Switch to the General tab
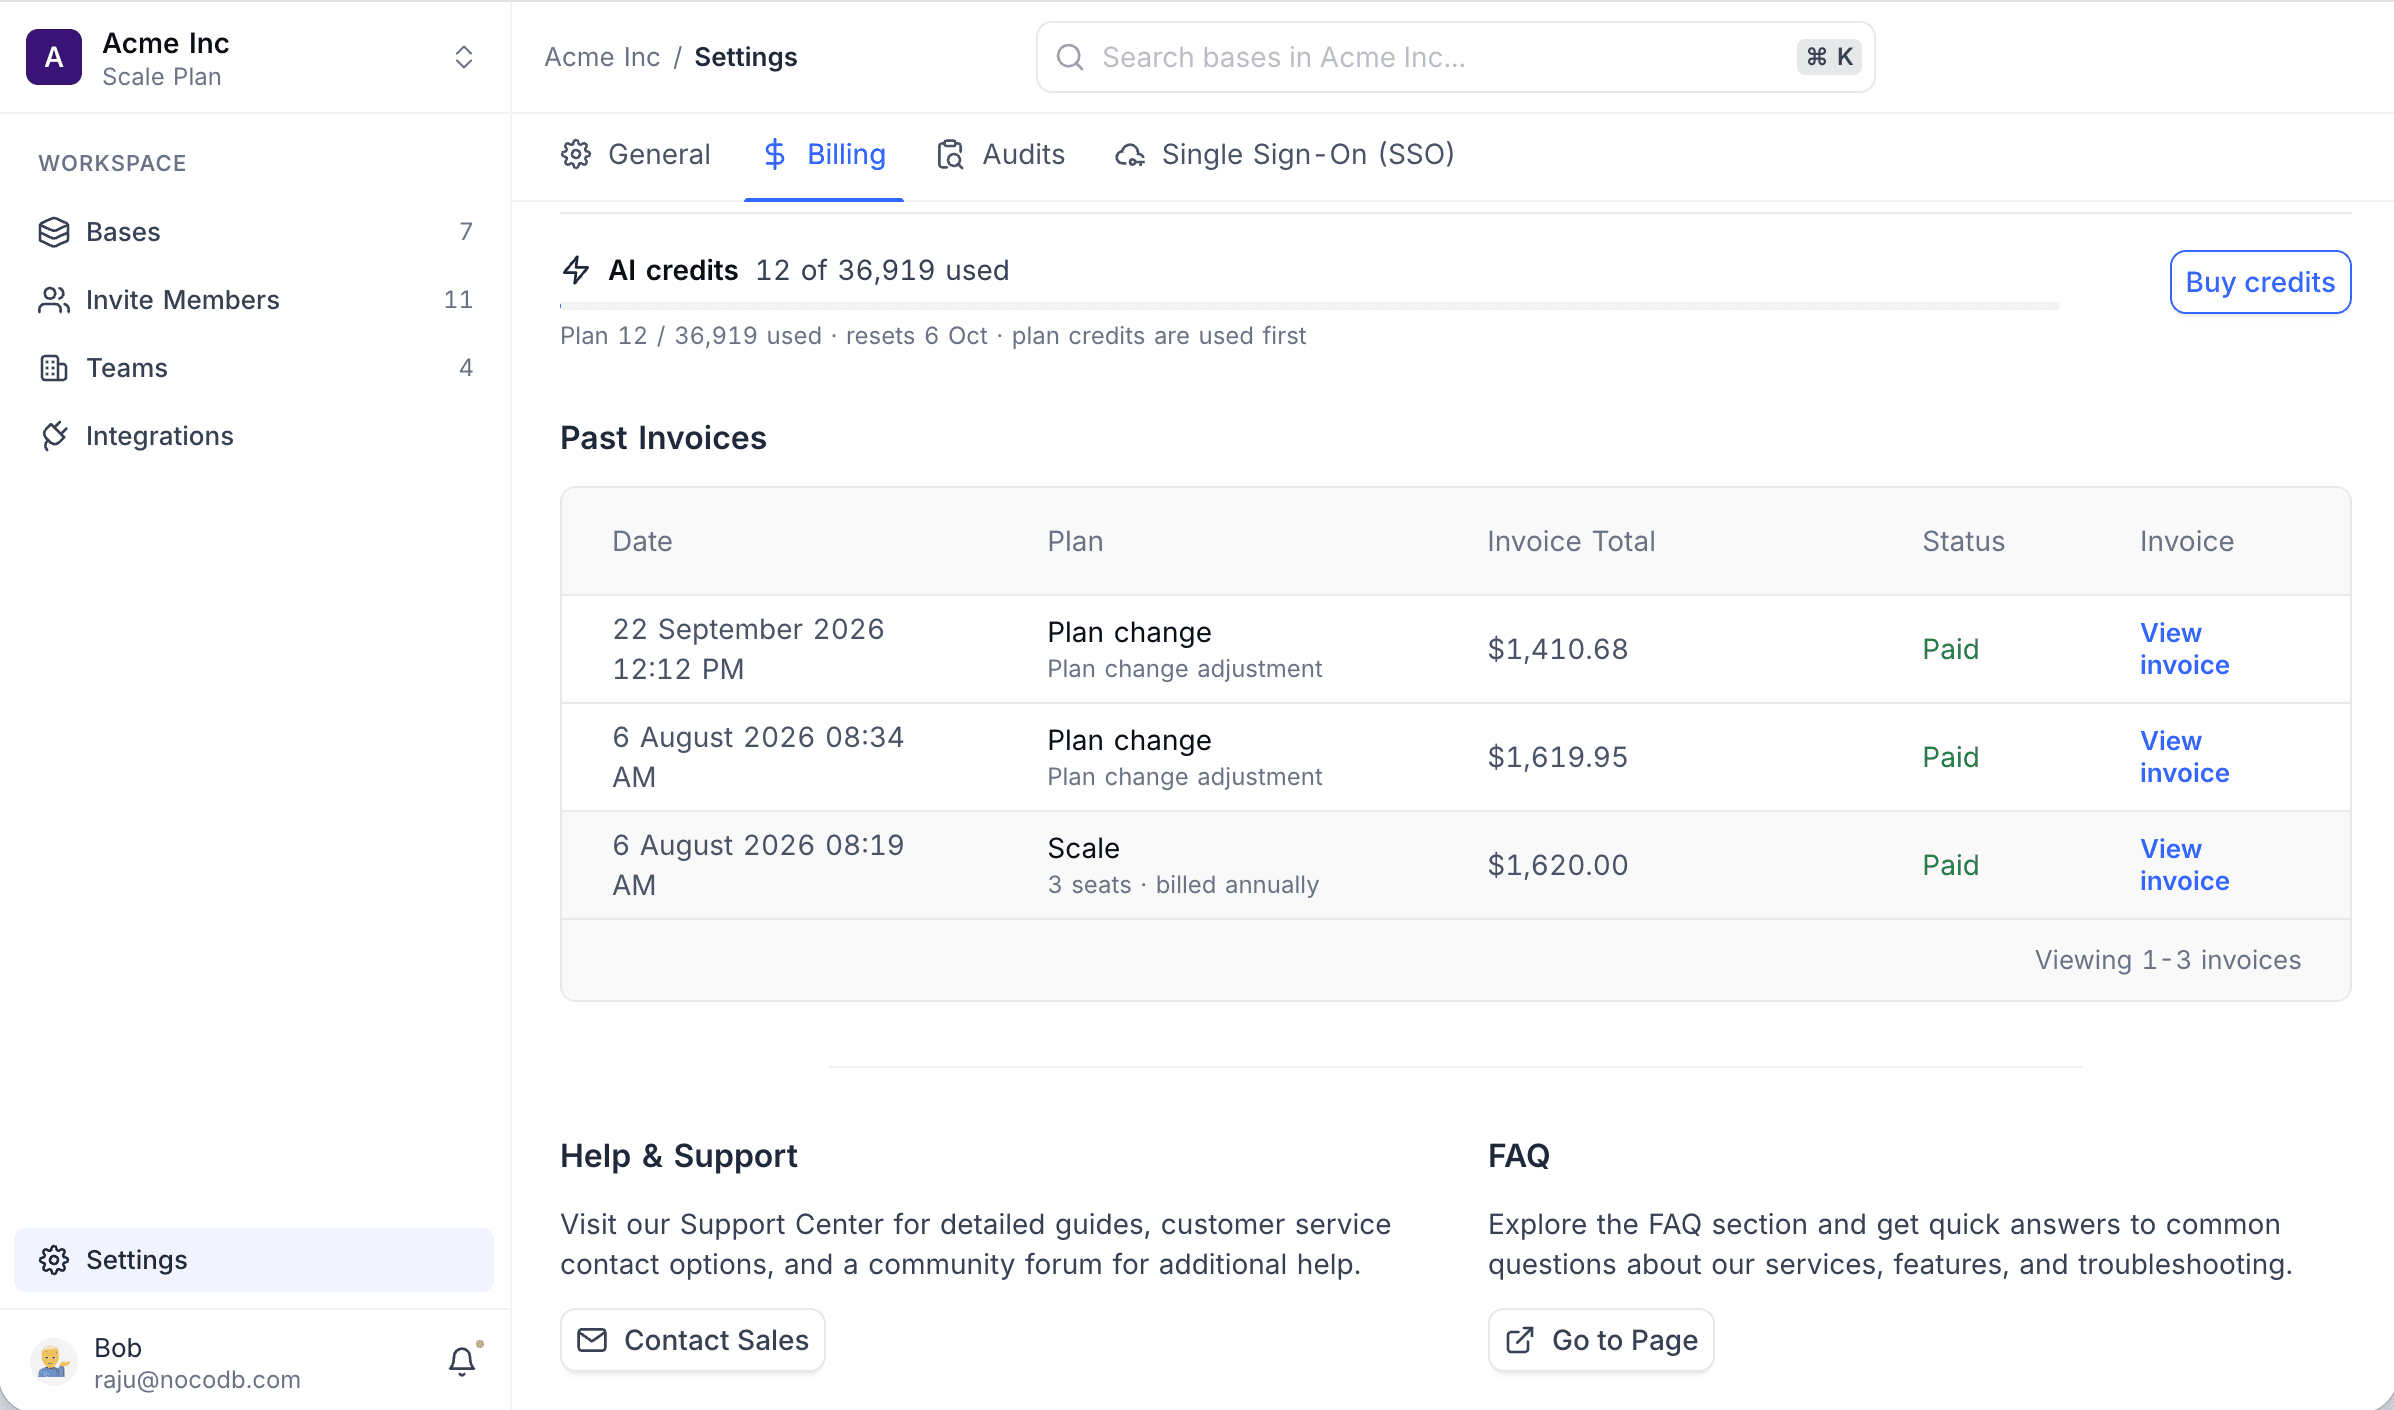This screenshot has height=1410, width=2394. click(636, 154)
